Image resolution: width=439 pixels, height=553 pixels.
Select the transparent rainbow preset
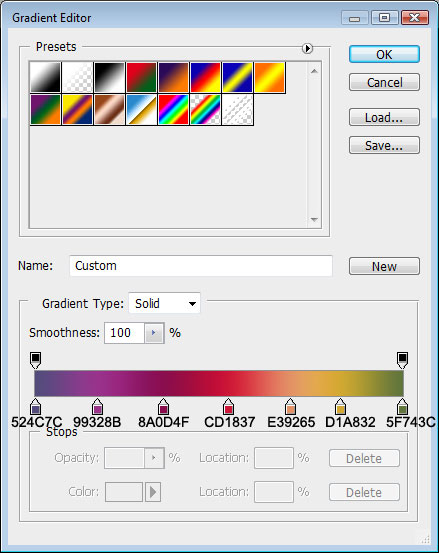click(205, 109)
